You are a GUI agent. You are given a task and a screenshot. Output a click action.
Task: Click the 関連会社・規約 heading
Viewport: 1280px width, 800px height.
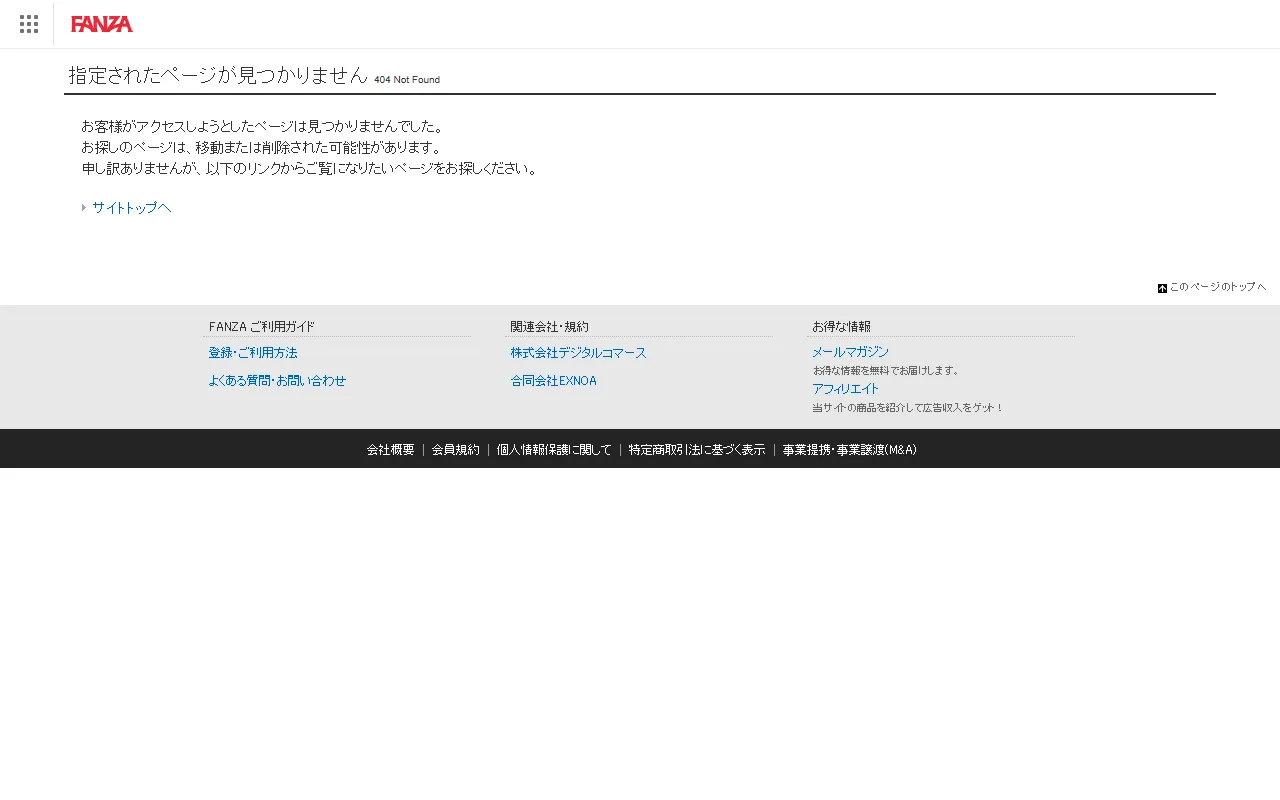click(x=549, y=326)
